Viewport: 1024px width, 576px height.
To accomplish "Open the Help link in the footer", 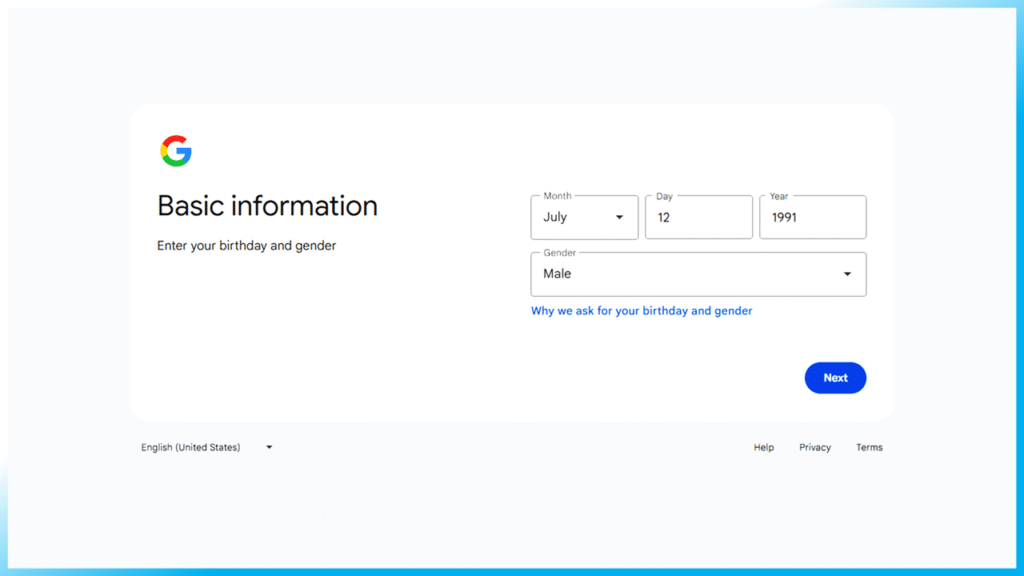I will point(764,447).
